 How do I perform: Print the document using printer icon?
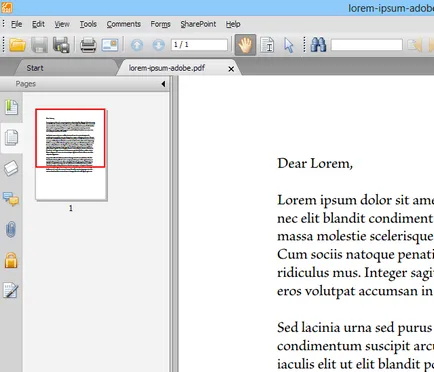pyautogui.click(x=88, y=45)
